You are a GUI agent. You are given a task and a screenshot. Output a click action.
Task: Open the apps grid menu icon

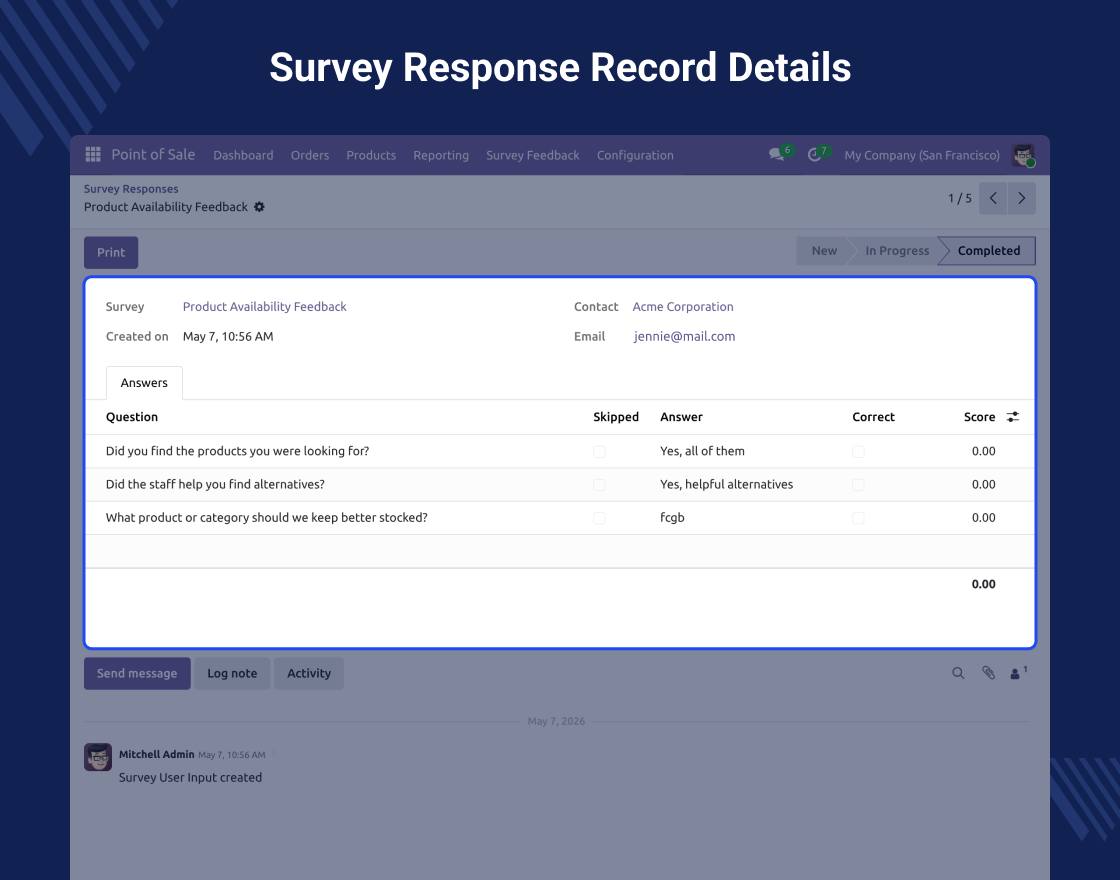click(x=93, y=154)
